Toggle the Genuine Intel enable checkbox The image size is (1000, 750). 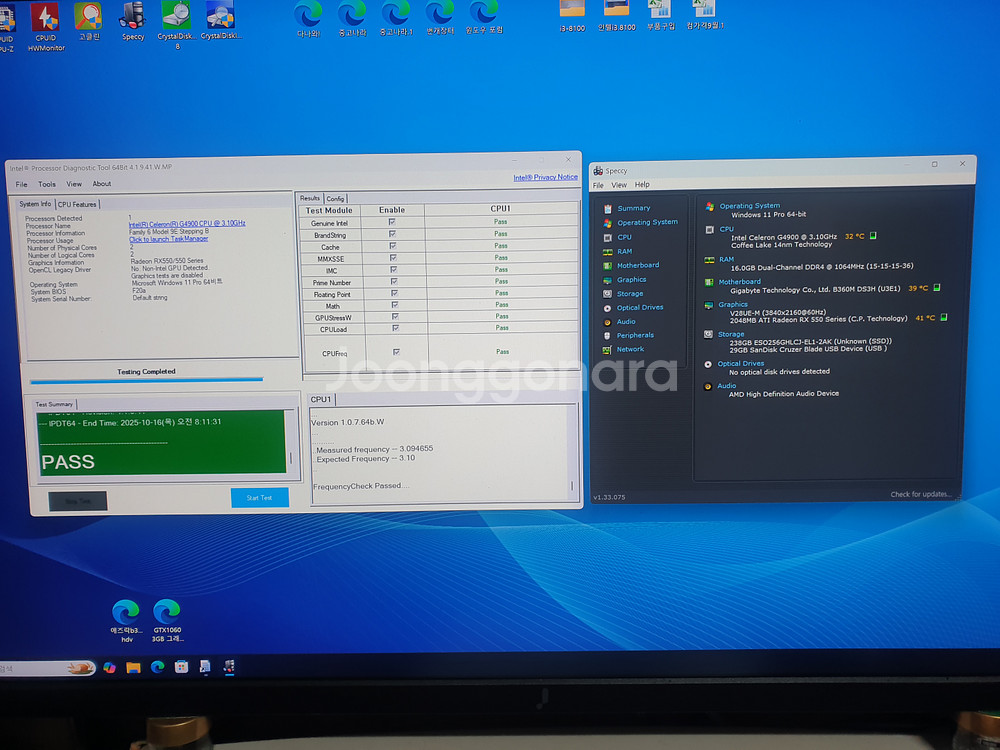click(393, 222)
